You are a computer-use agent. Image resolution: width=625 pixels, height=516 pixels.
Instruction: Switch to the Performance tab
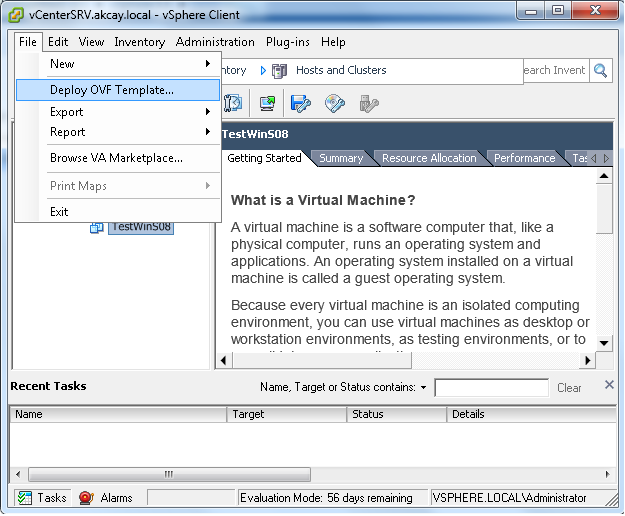pos(525,158)
